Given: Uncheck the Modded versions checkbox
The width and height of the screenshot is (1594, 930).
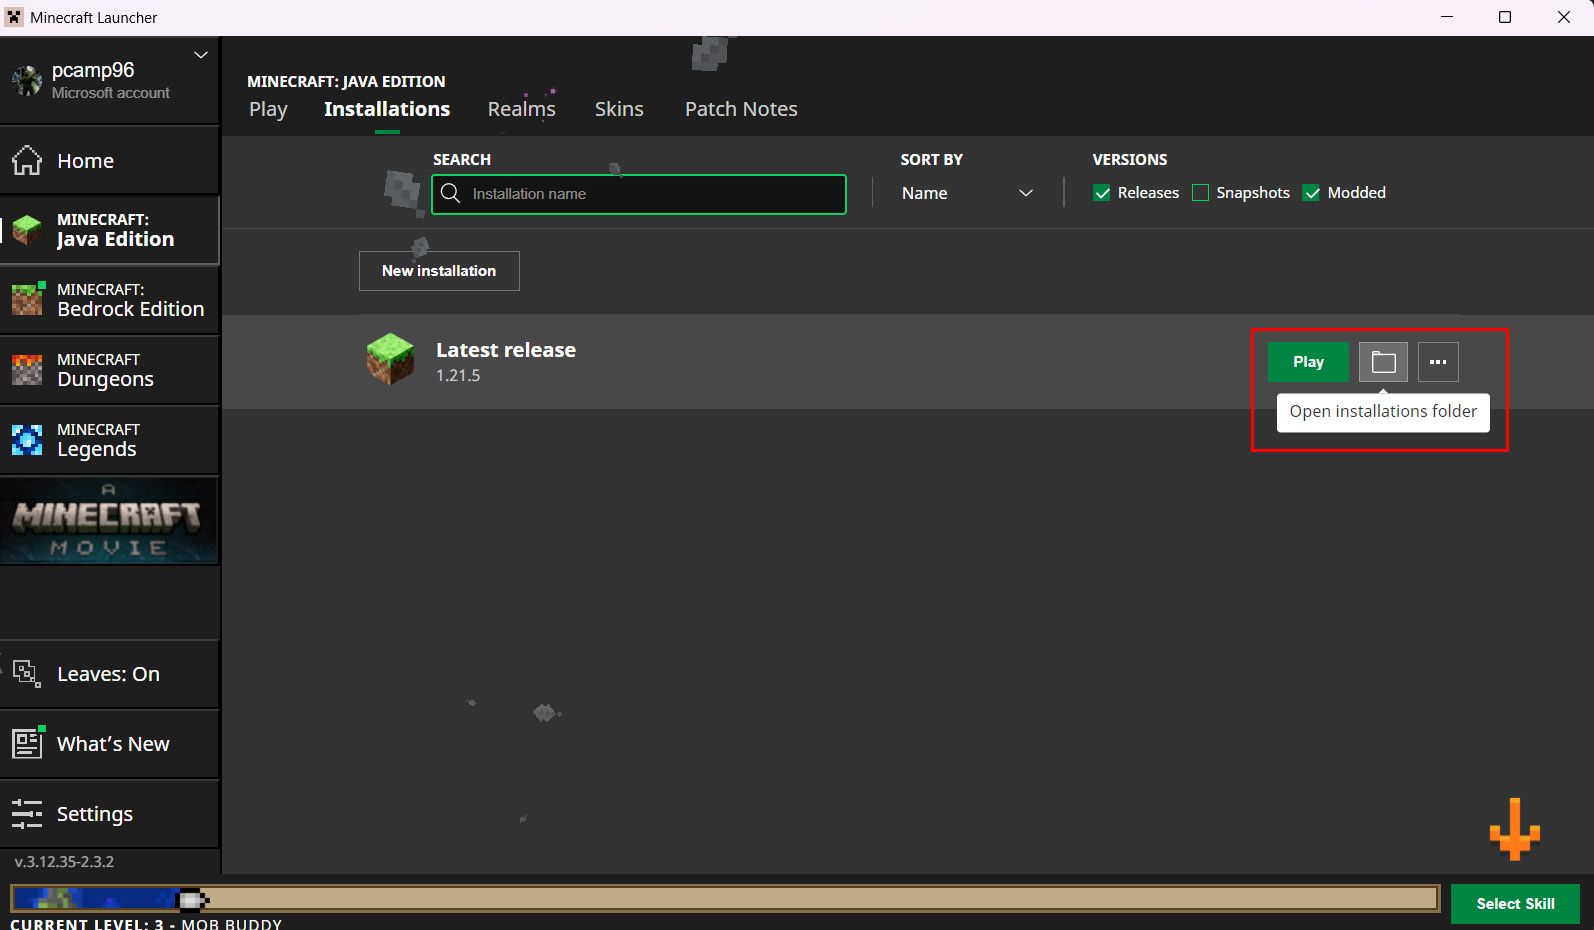Looking at the screenshot, I should [1312, 193].
